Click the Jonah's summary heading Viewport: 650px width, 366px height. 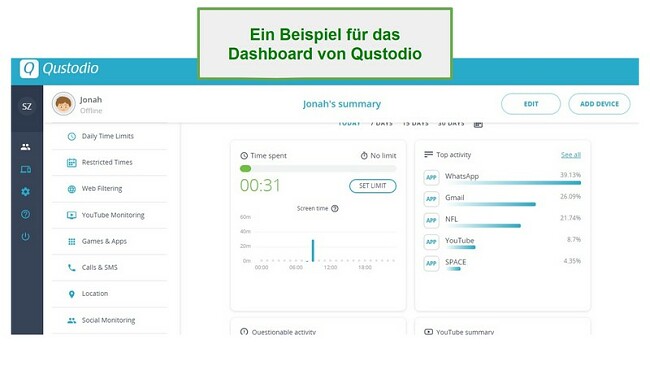[342, 104]
